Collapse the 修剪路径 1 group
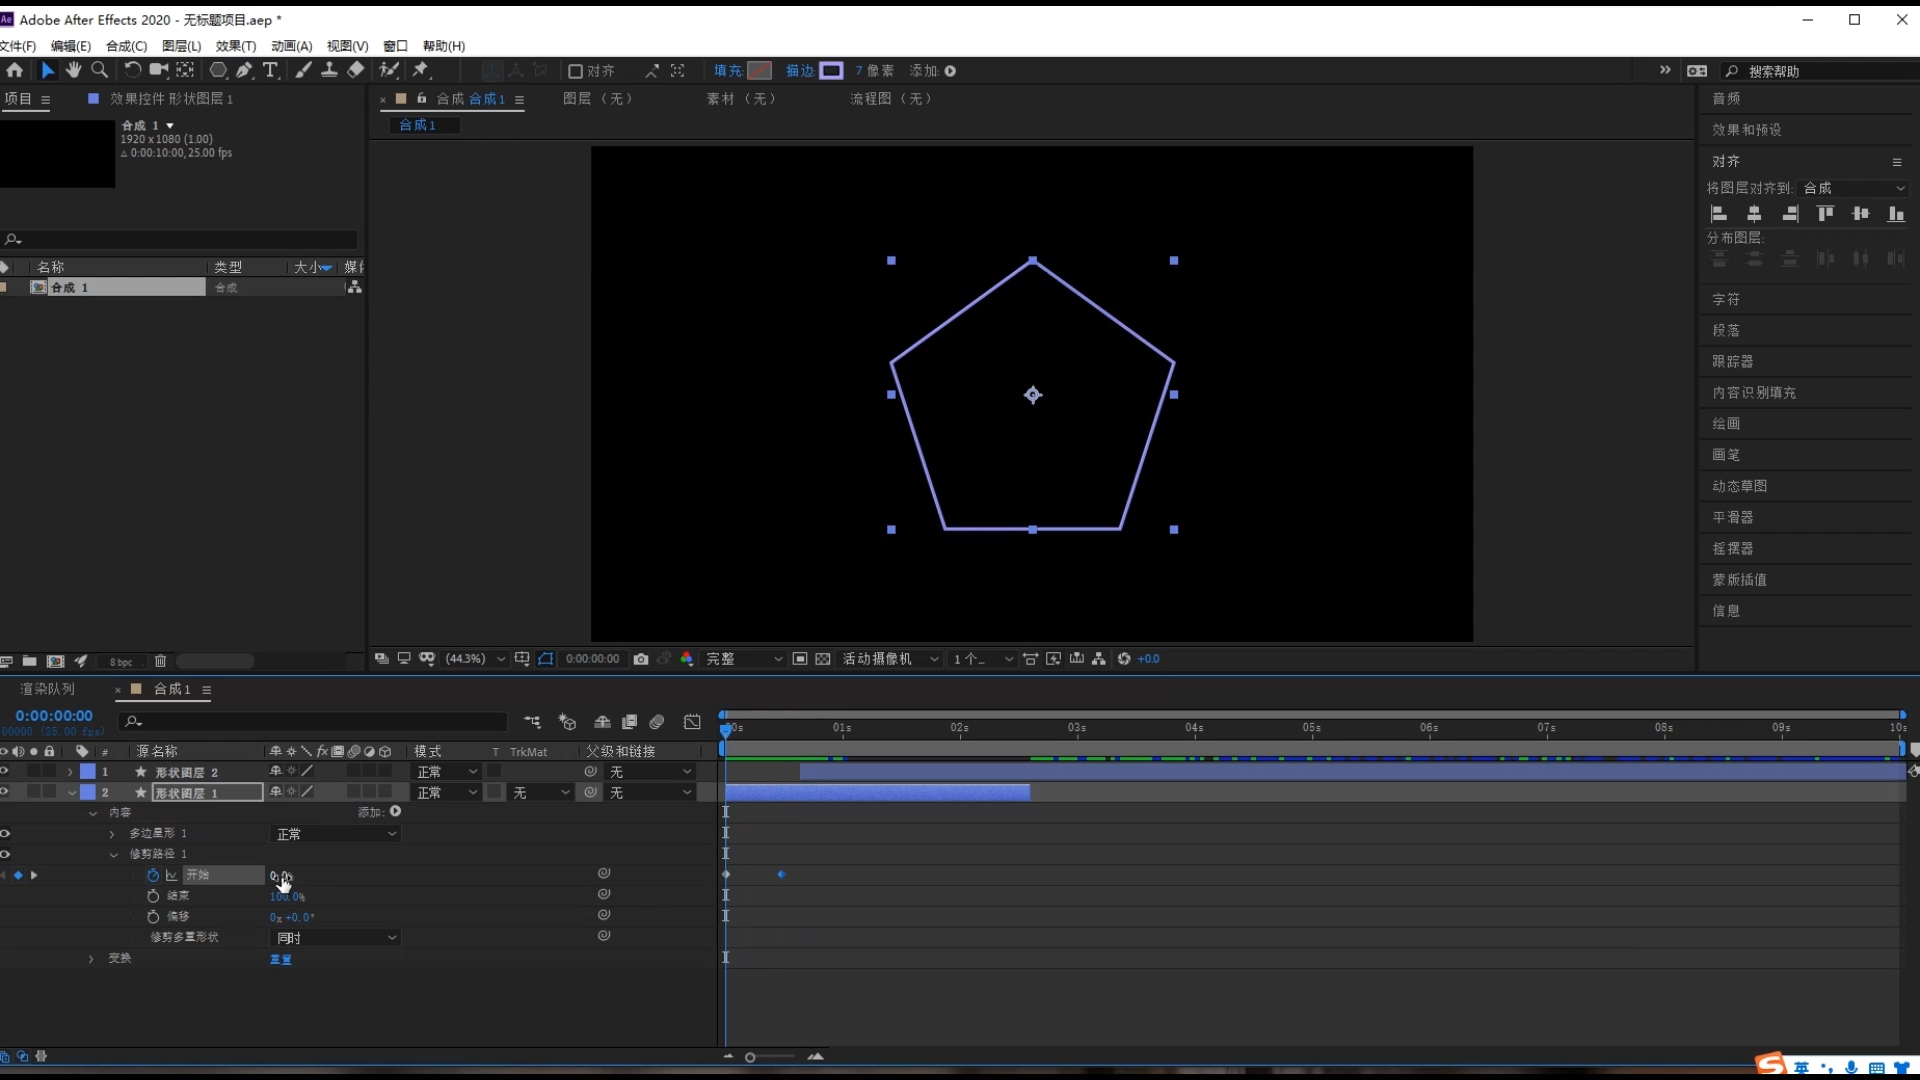This screenshot has width=1920, height=1080. (114, 855)
